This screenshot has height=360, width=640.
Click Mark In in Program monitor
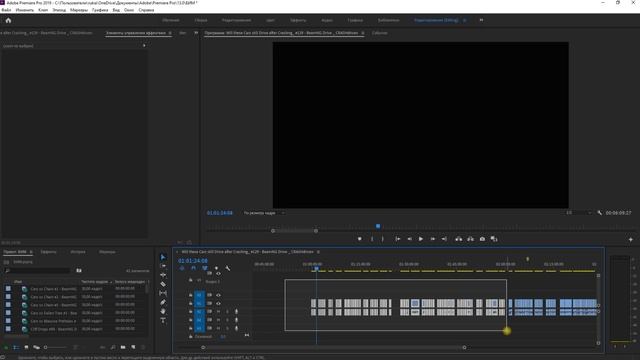372,239
